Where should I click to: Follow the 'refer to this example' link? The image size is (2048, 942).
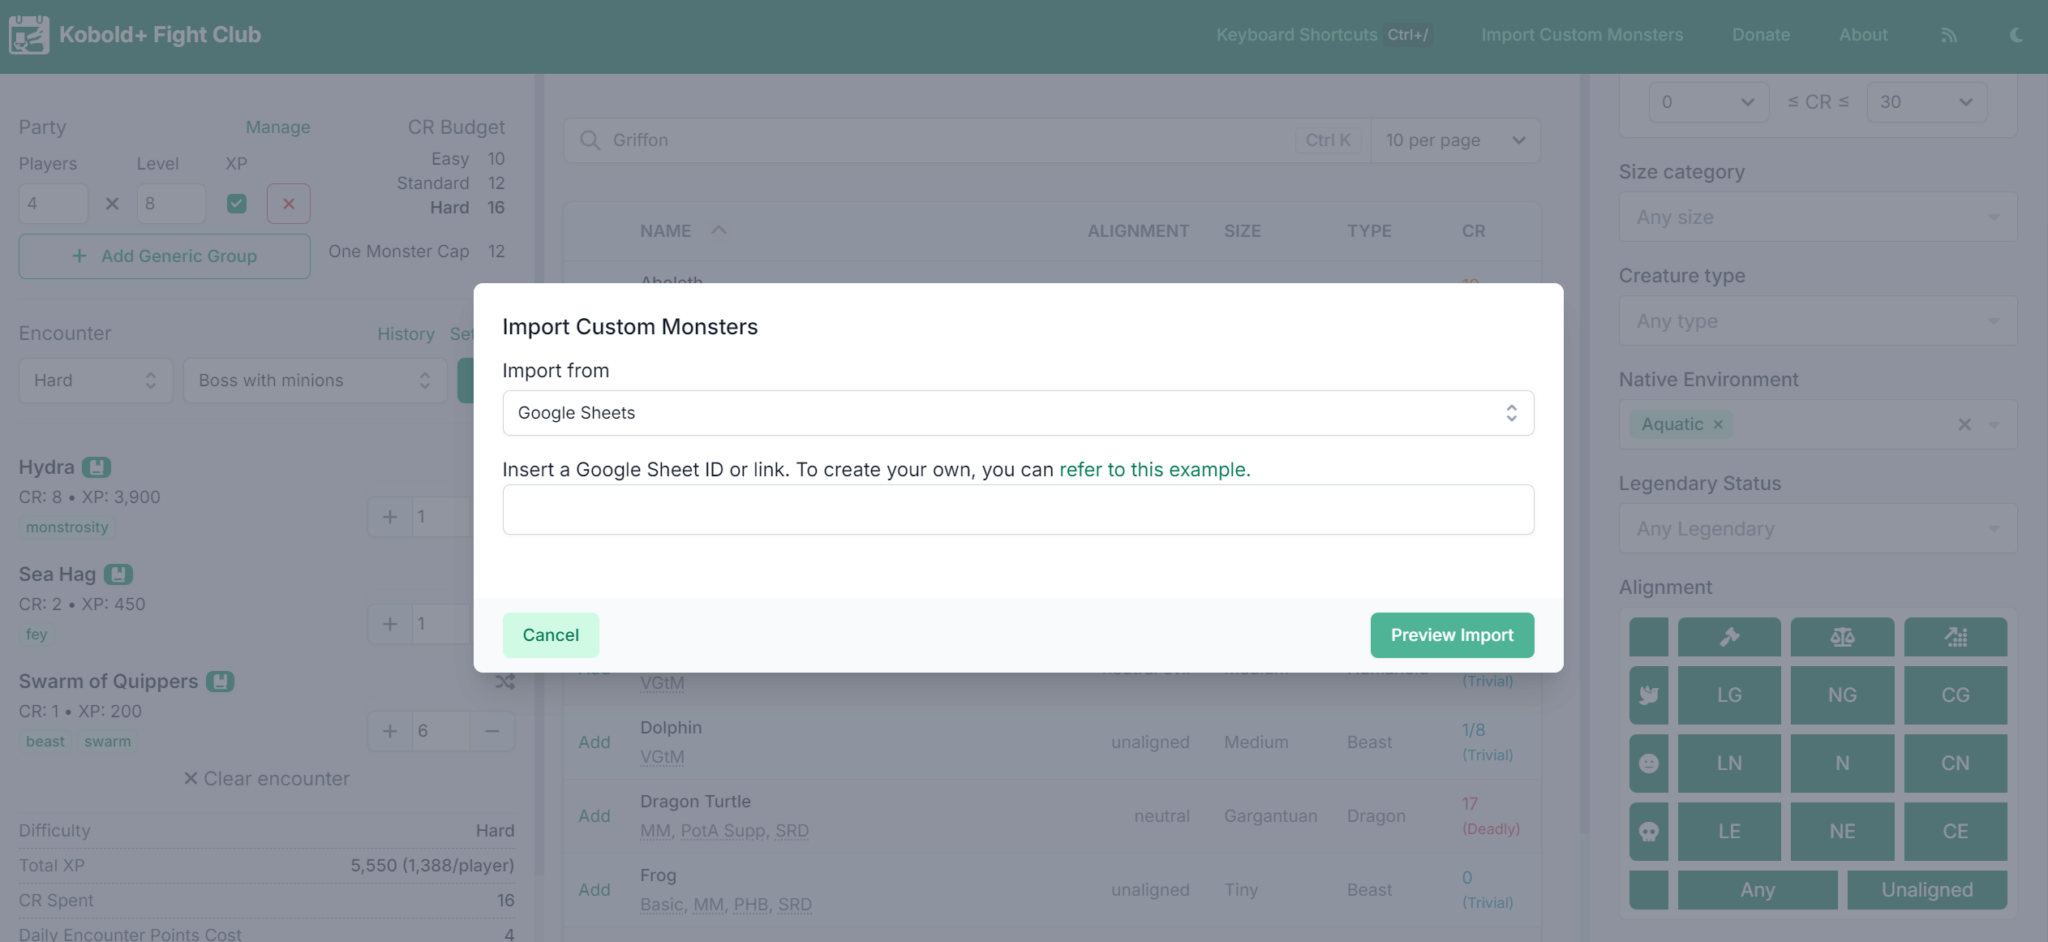[x=1154, y=470]
